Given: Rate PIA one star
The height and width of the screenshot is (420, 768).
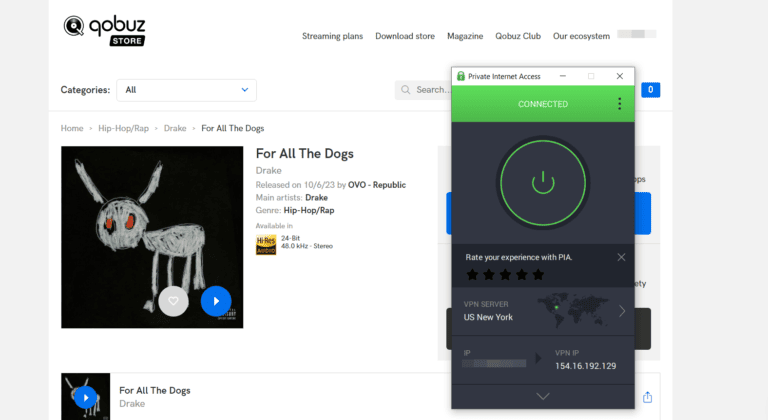Looking at the screenshot, I should (x=472, y=275).
